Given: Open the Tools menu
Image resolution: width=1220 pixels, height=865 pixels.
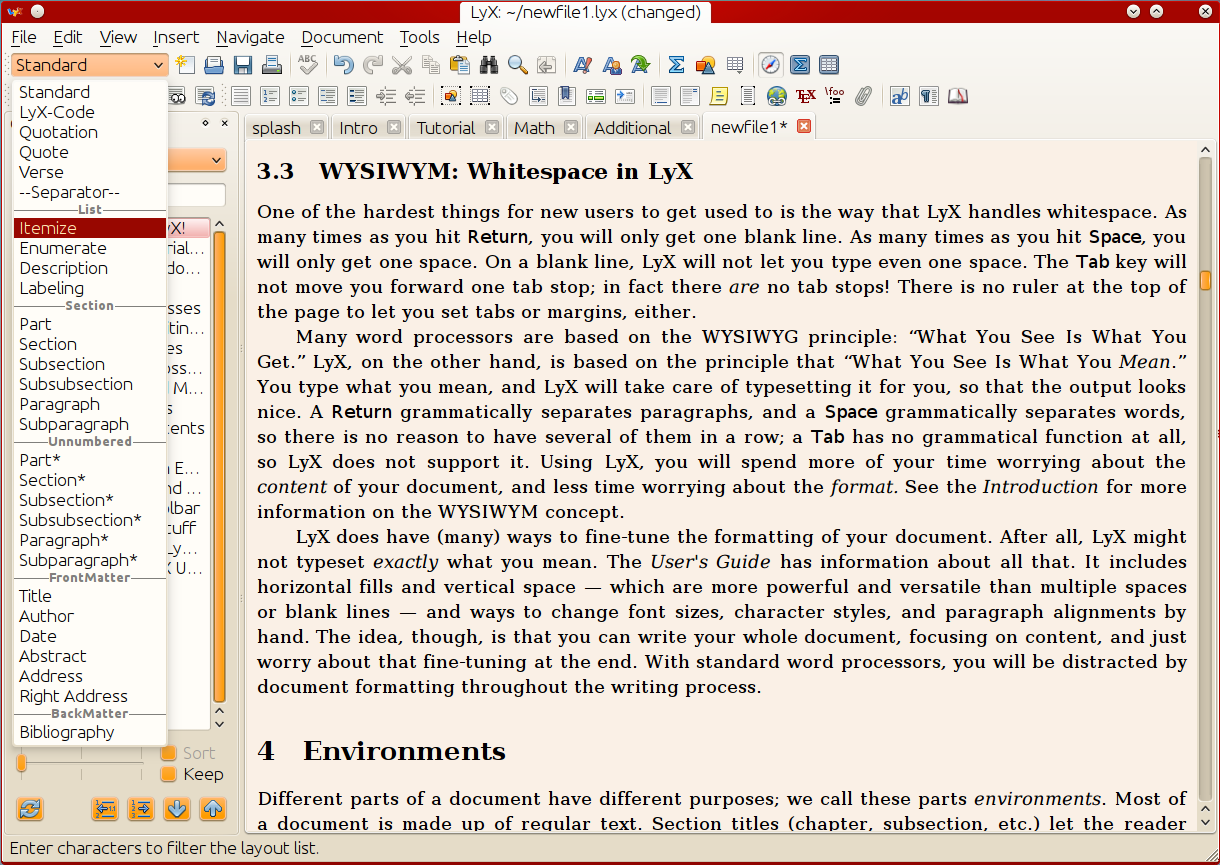Looking at the screenshot, I should pyautogui.click(x=420, y=37).
